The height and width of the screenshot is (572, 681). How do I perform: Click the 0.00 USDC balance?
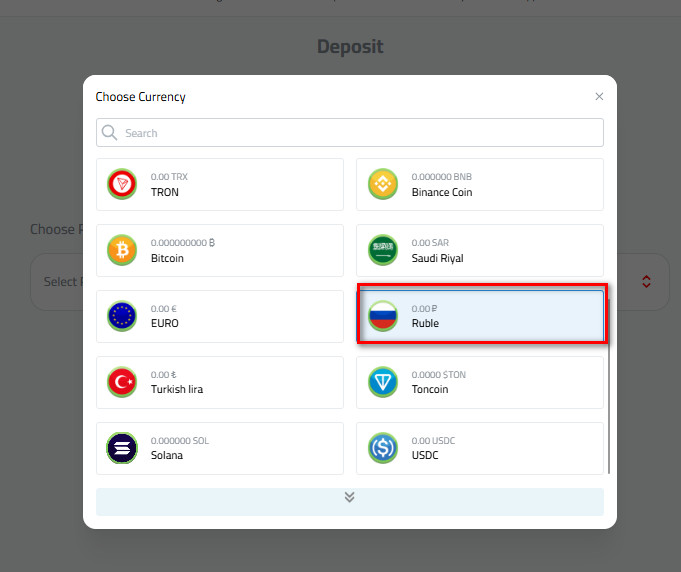(x=433, y=441)
